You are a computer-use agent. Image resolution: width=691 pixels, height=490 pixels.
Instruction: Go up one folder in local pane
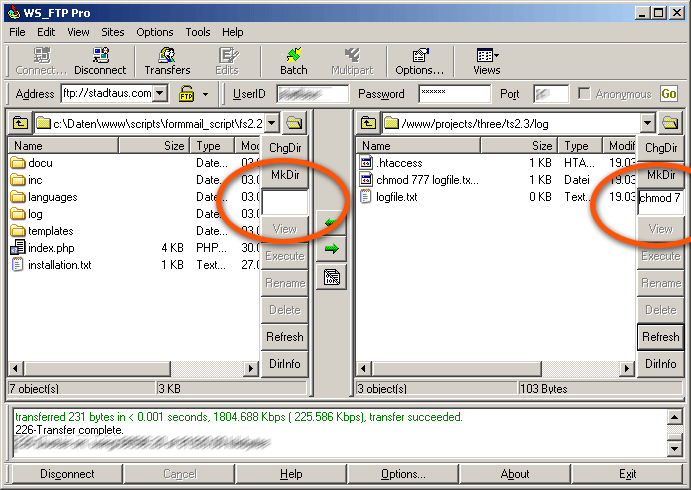20,123
